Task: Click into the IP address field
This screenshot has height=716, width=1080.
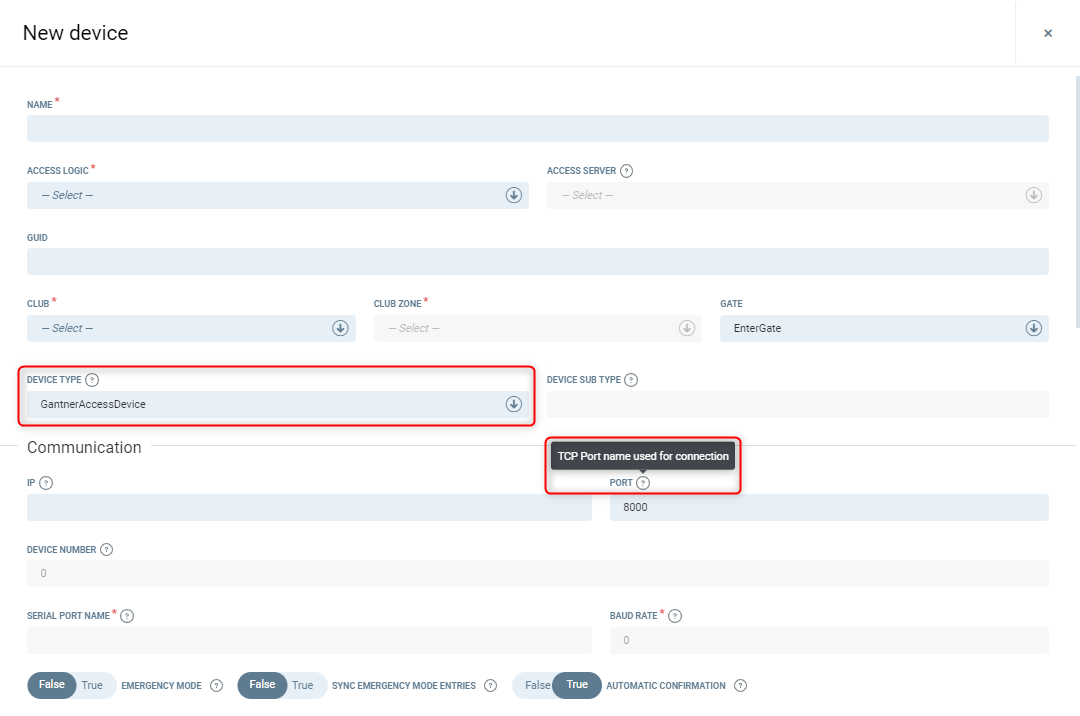Action: pyautogui.click(x=309, y=507)
